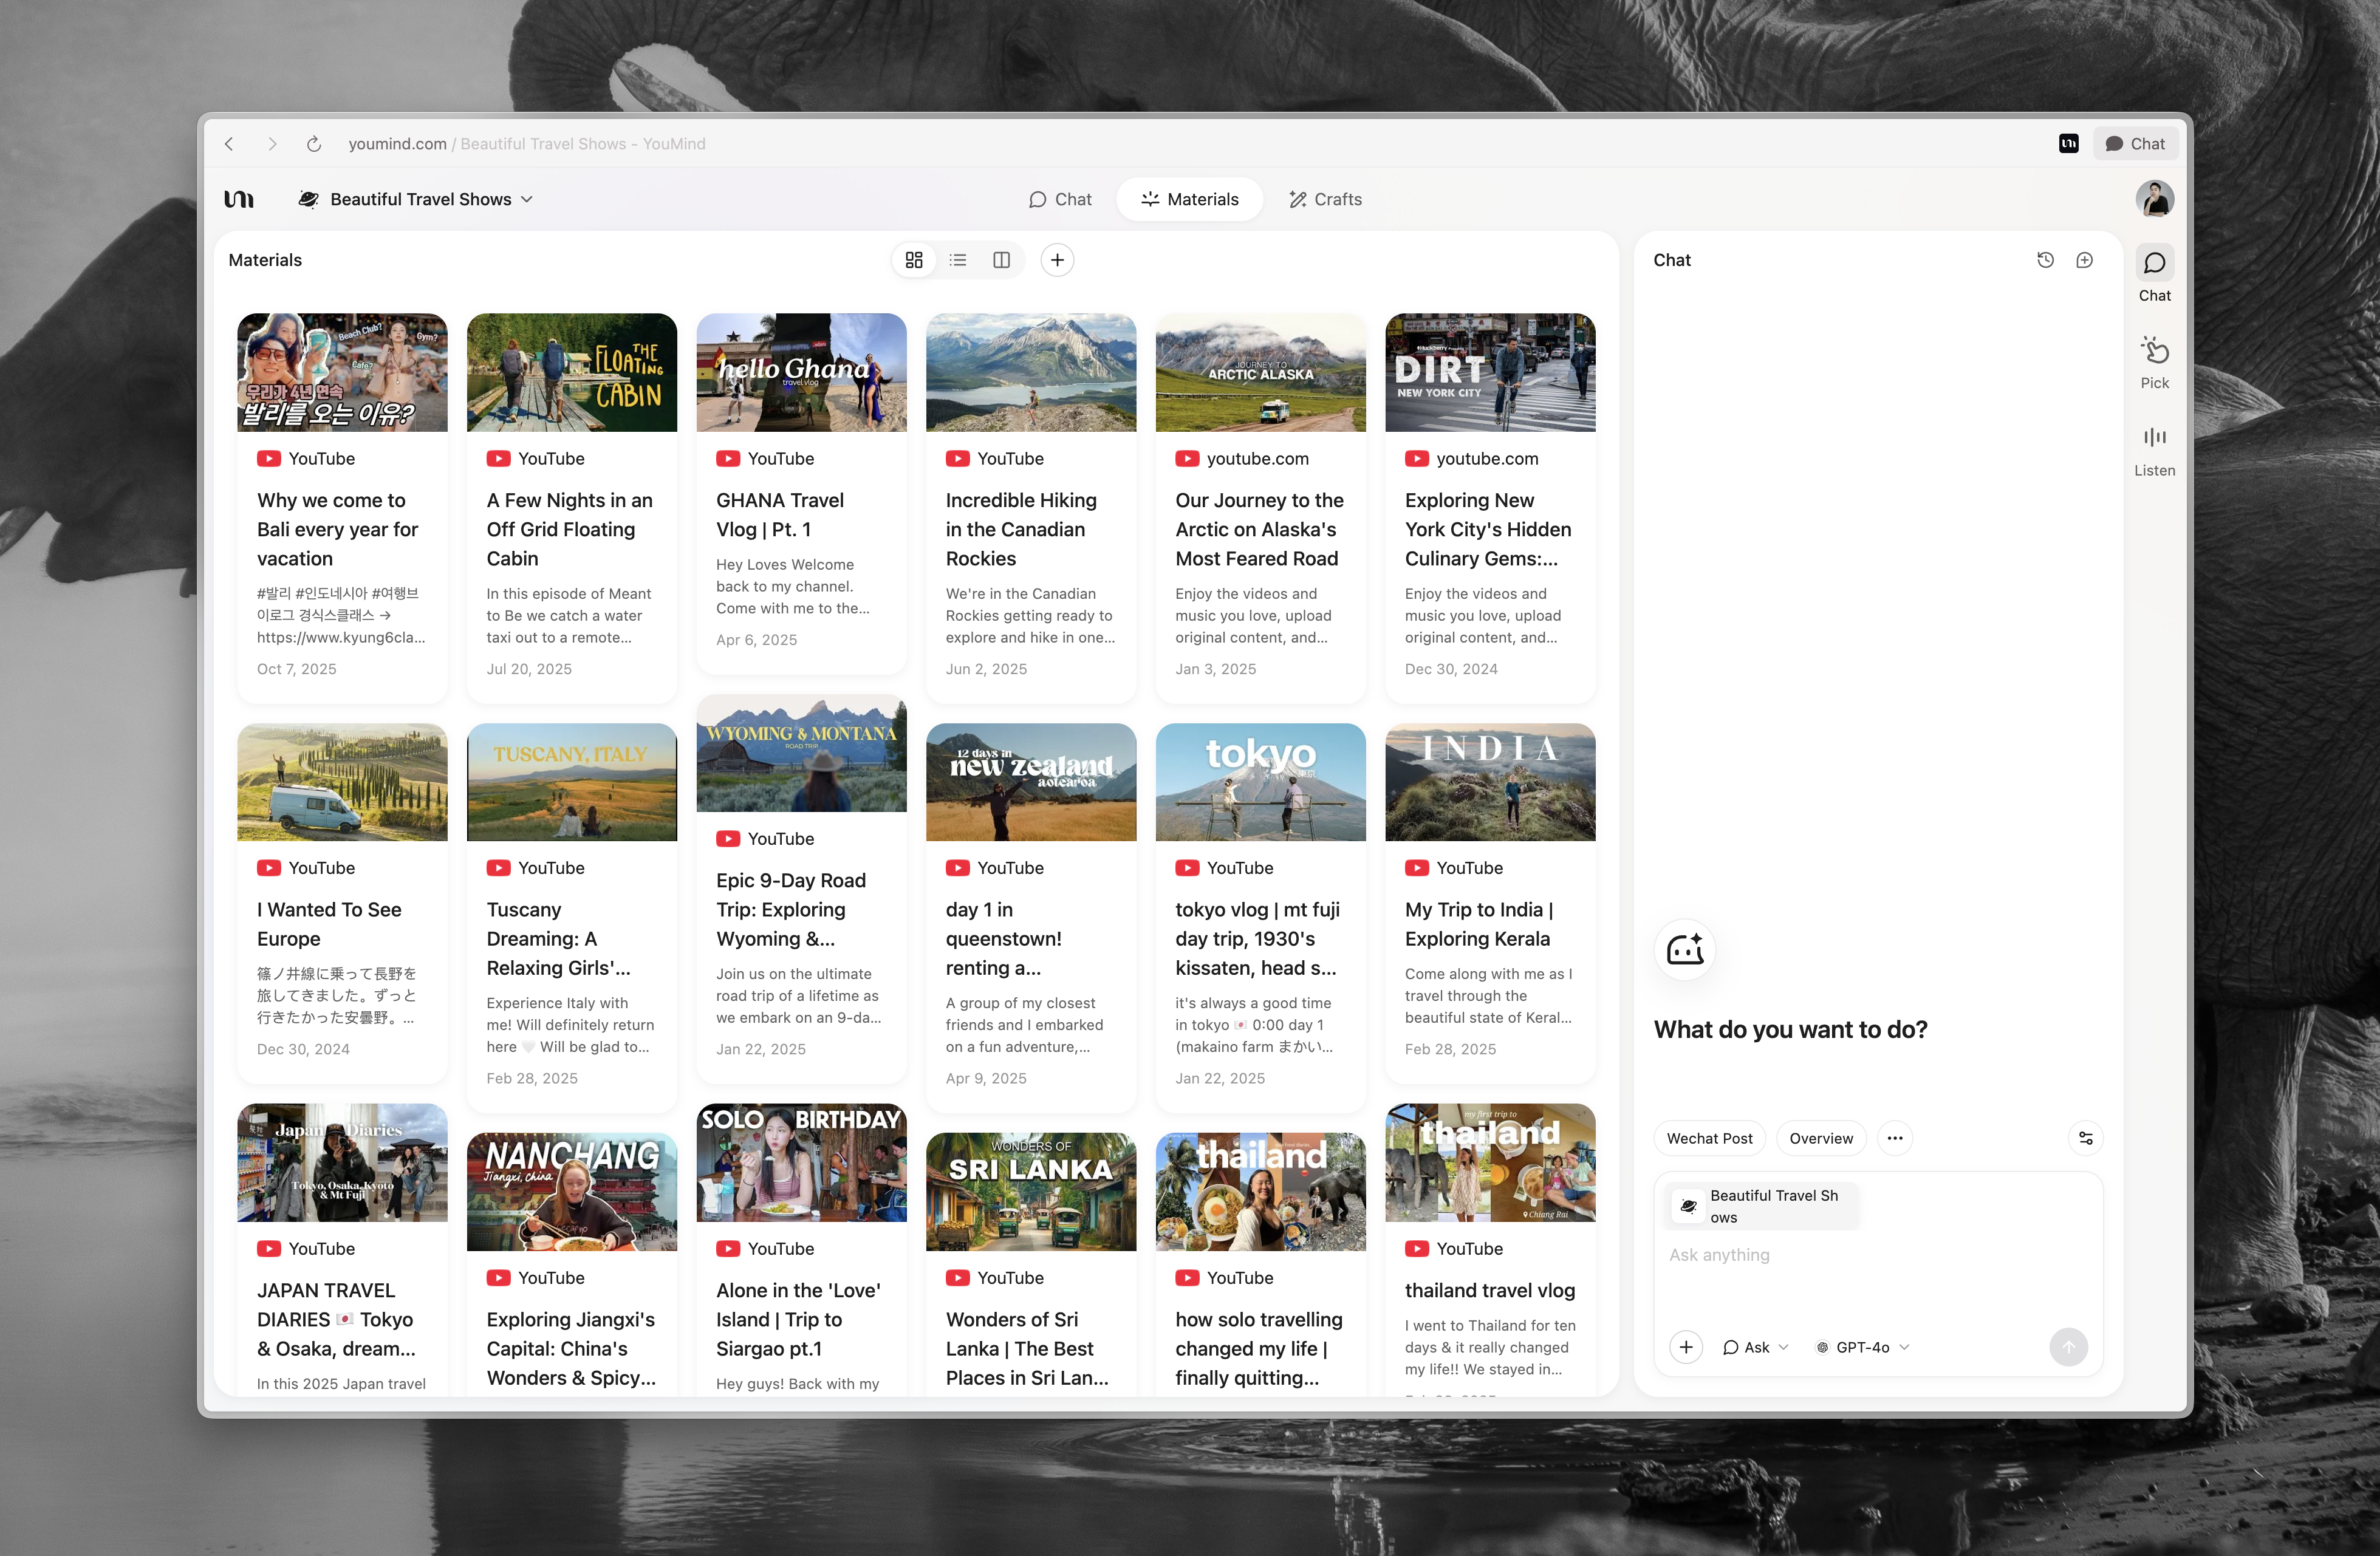Click the YouMind logo home icon
Image resolution: width=2380 pixels, height=1556 pixels.
(239, 199)
